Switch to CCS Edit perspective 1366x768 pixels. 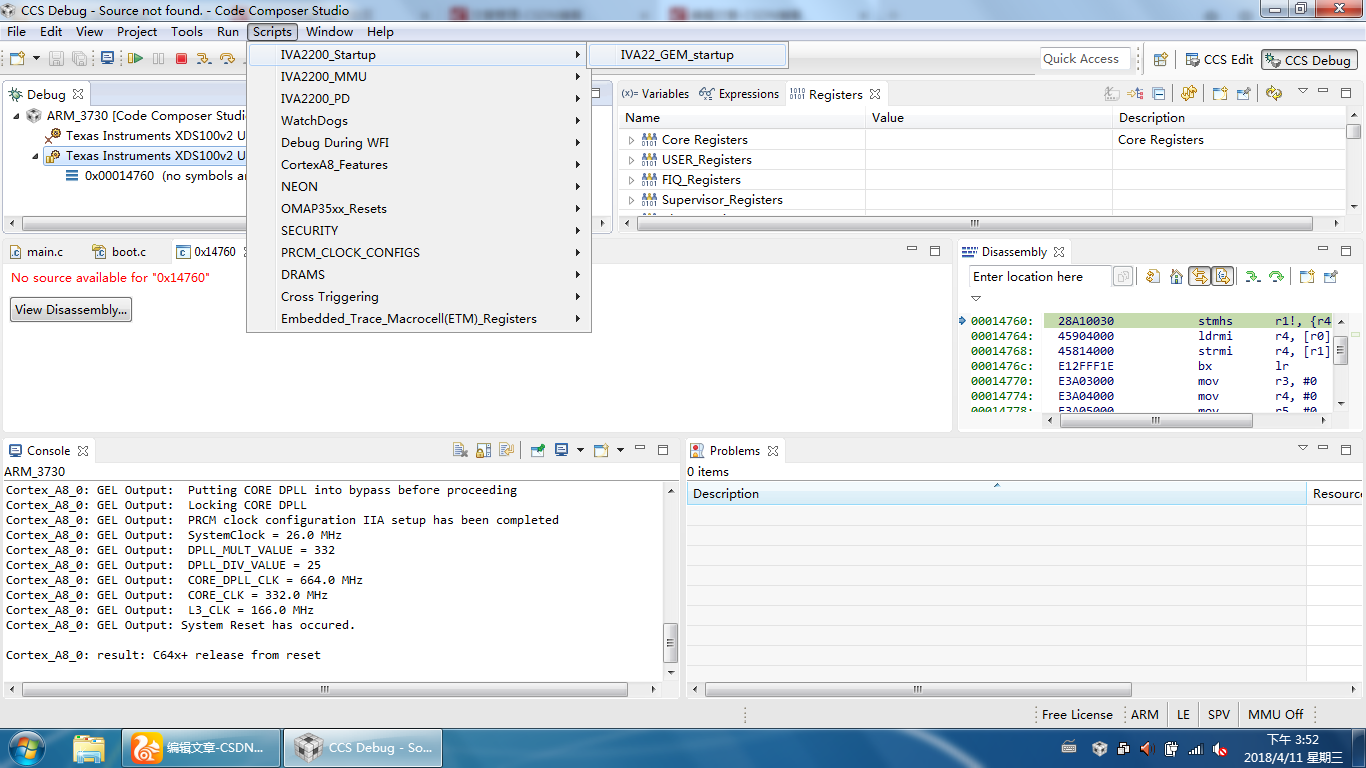tap(1219, 60)
